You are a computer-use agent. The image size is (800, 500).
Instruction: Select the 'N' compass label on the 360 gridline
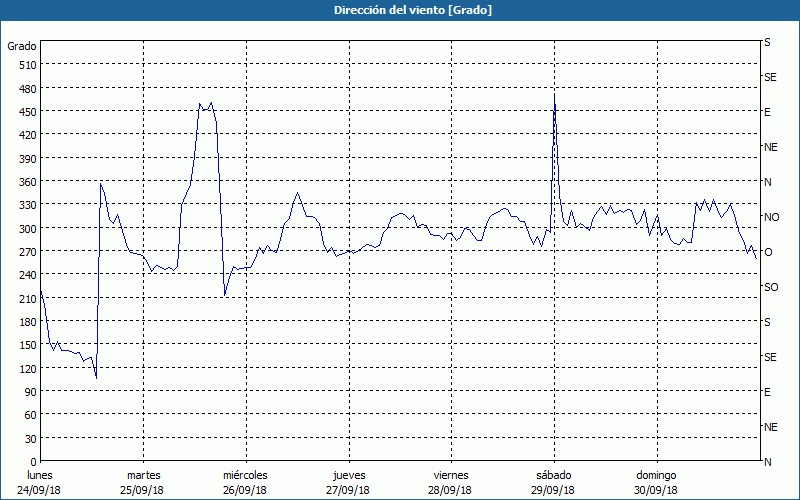pos(768,182)
